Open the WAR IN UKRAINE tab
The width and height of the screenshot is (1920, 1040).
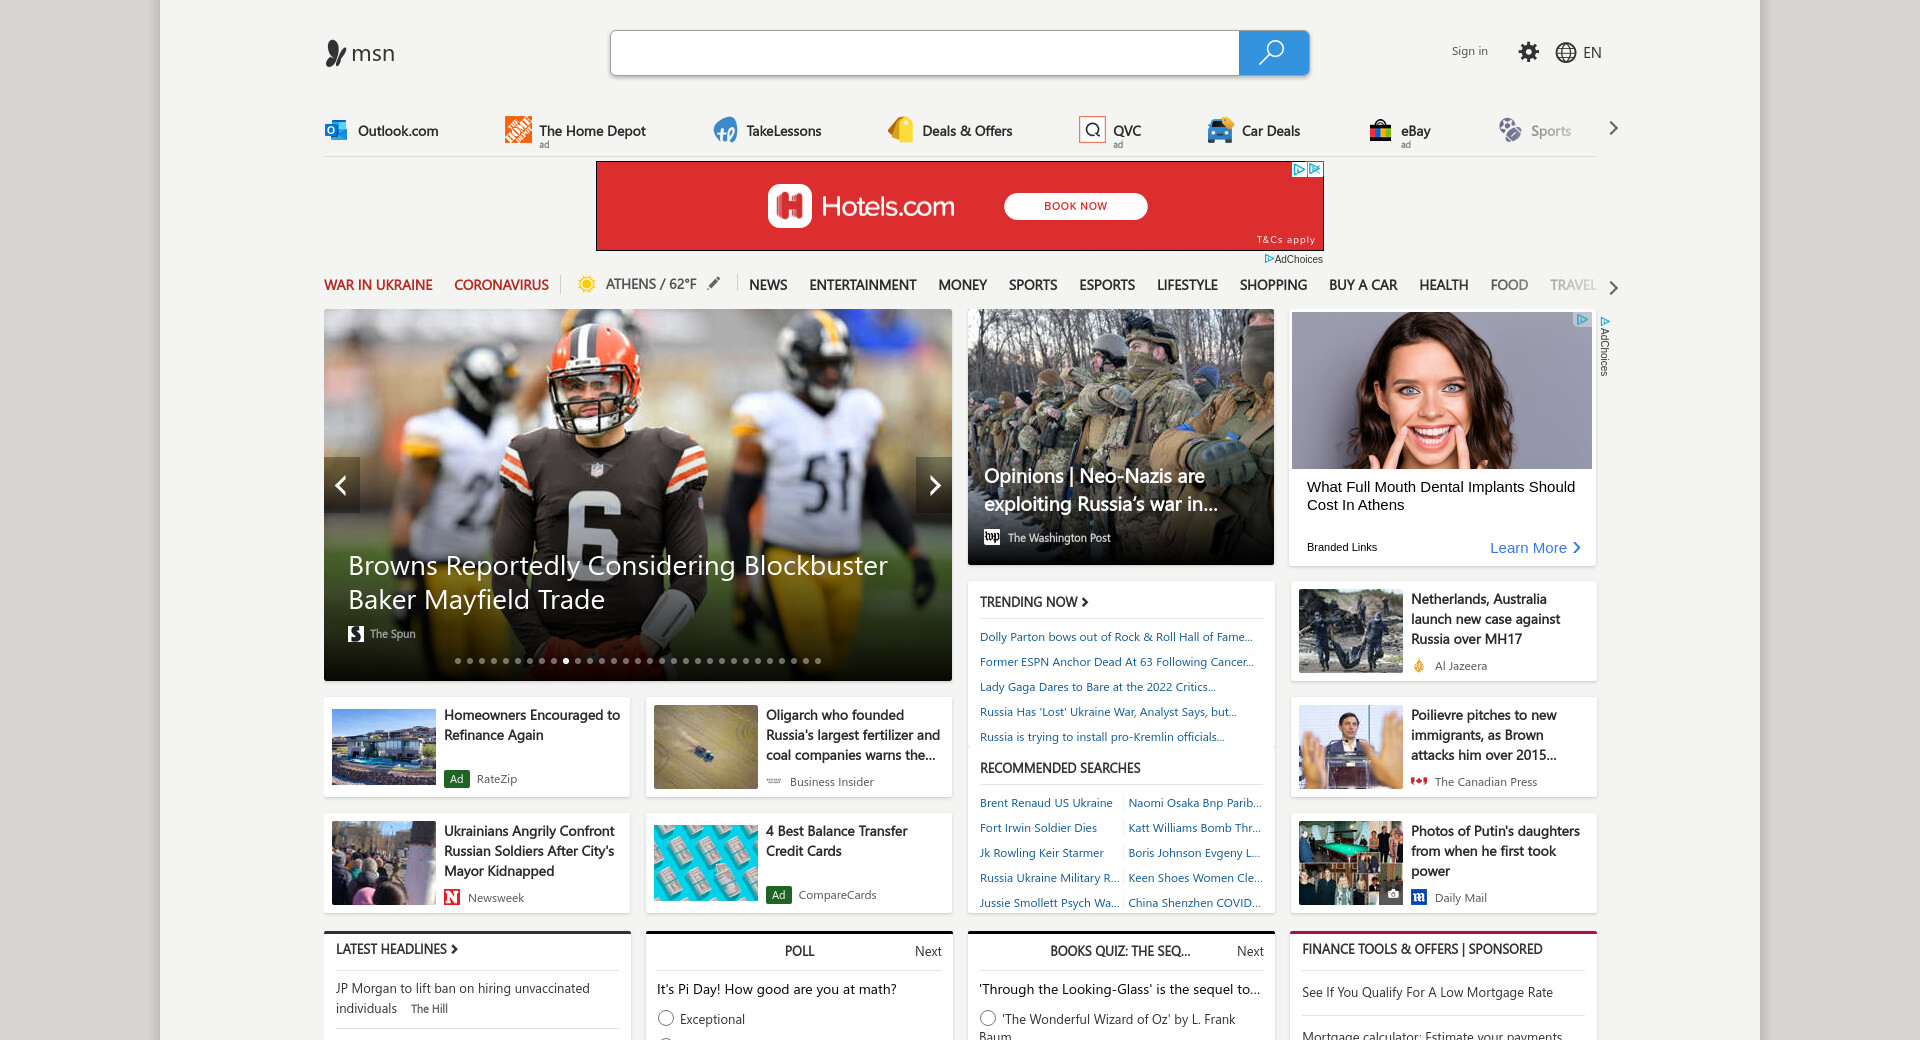point(378,285)
